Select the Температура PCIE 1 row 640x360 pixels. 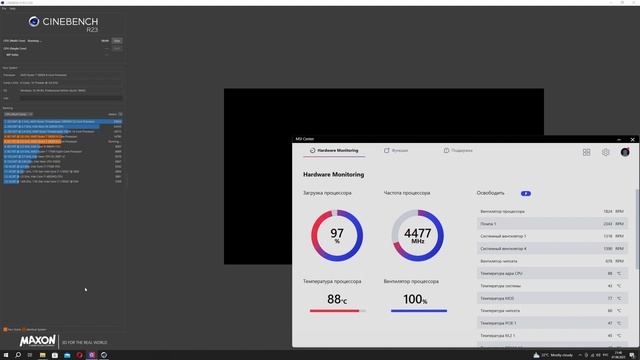[x=552, y=323]
